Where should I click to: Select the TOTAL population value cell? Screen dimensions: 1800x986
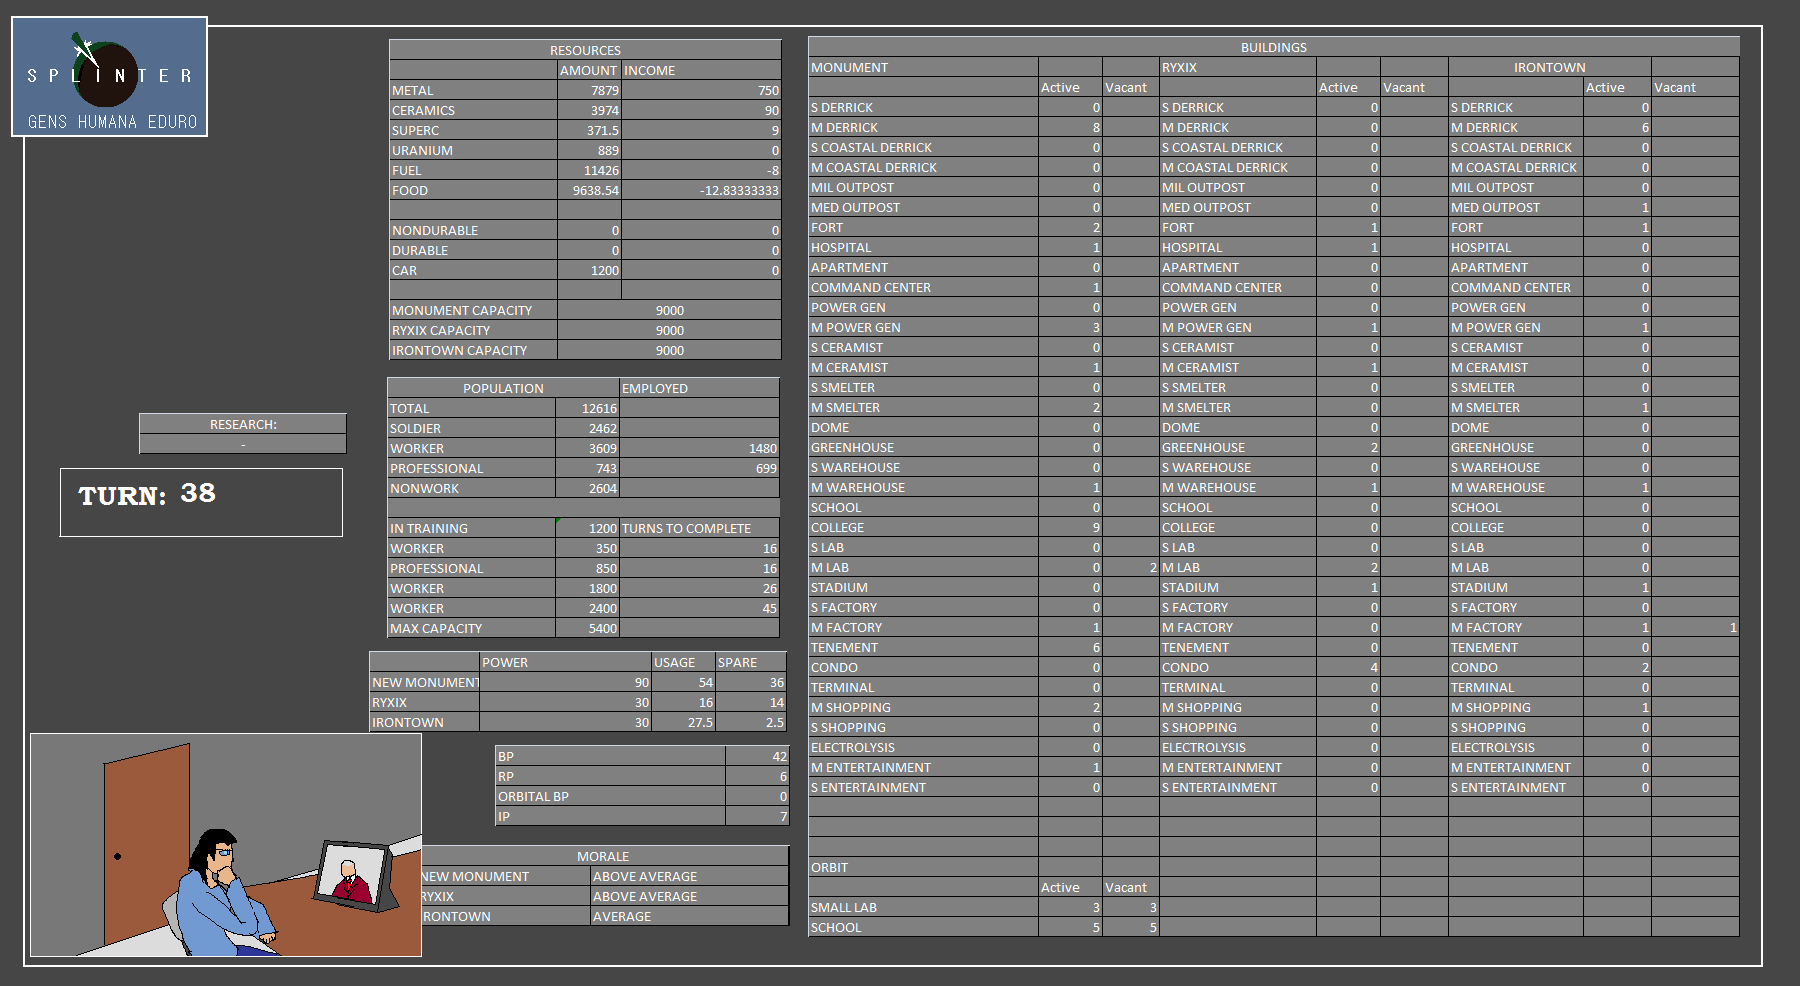pos(588,408)
